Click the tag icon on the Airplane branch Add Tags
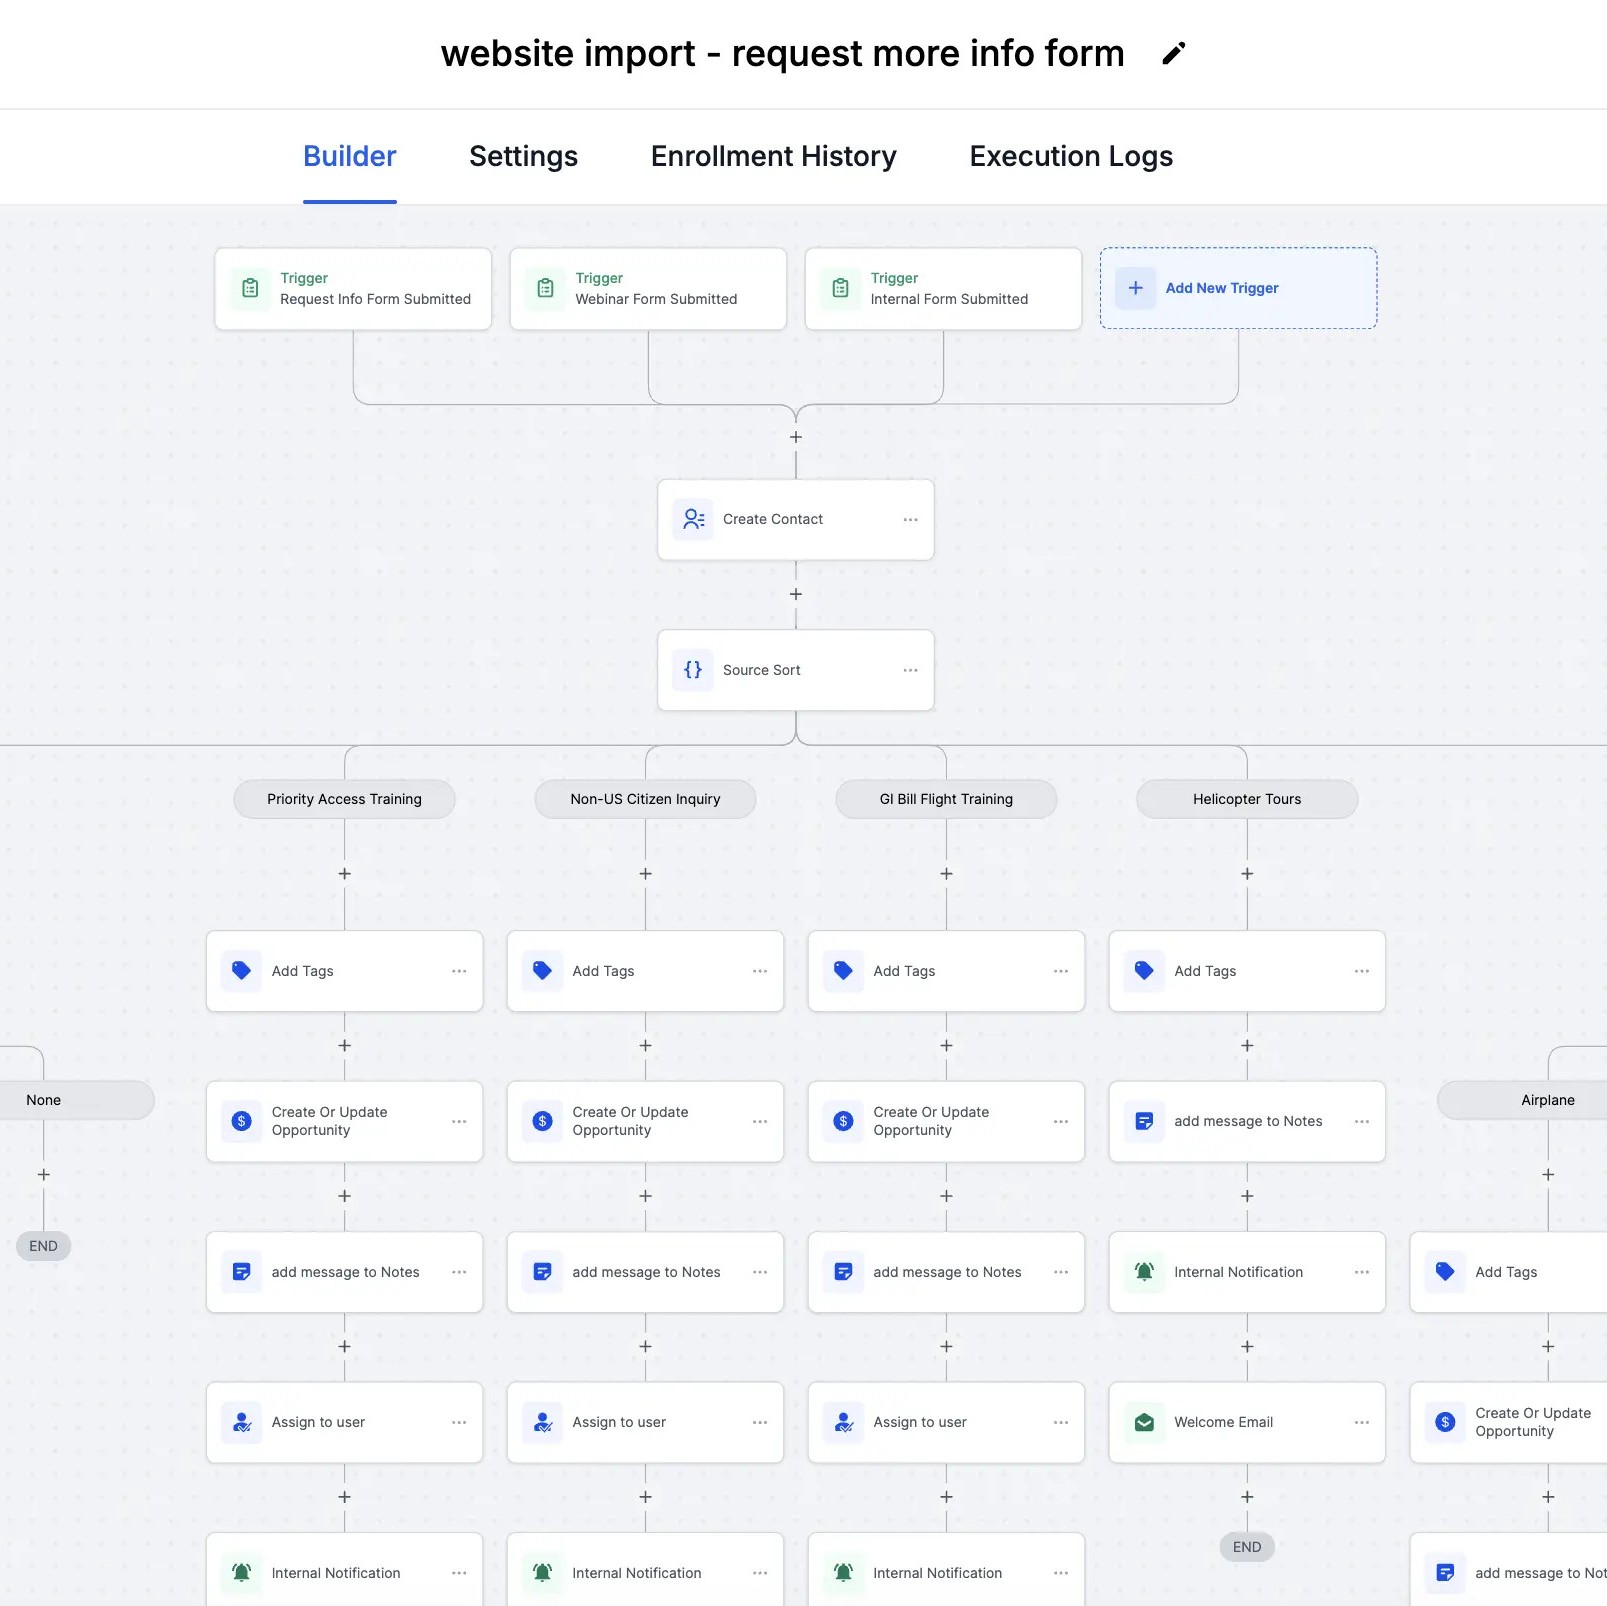Image resolution: width=1607 pixels, height=1606 pixels. (x=1445, y=1272)
